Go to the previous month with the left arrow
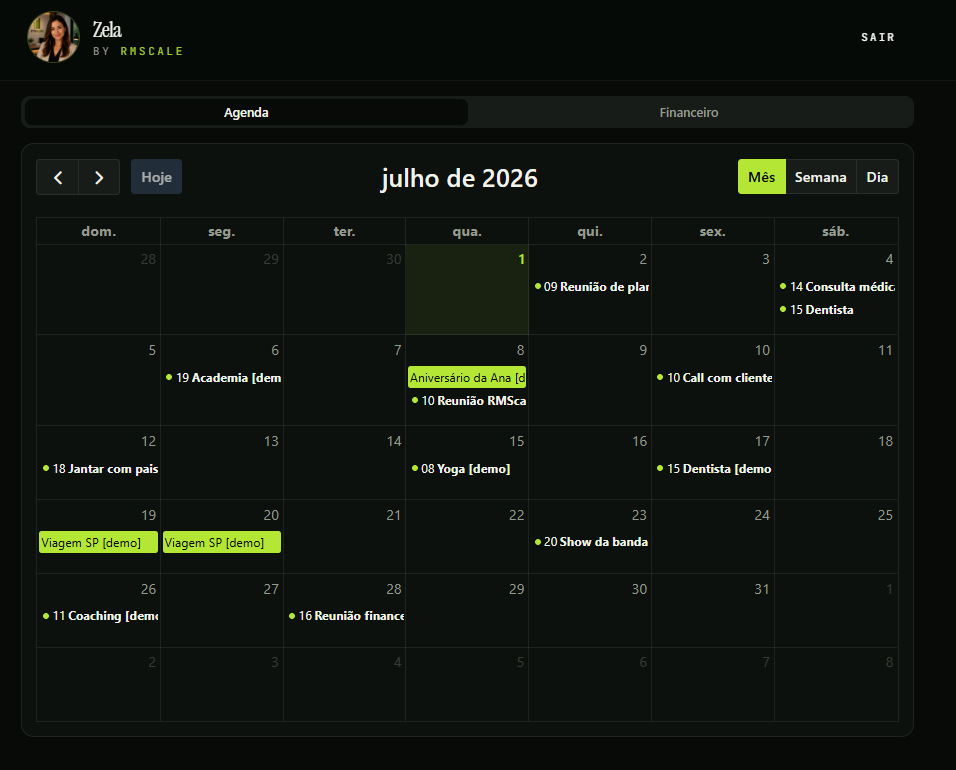The width and height of the screenshot is (956, 770). [x=57, y=177]
